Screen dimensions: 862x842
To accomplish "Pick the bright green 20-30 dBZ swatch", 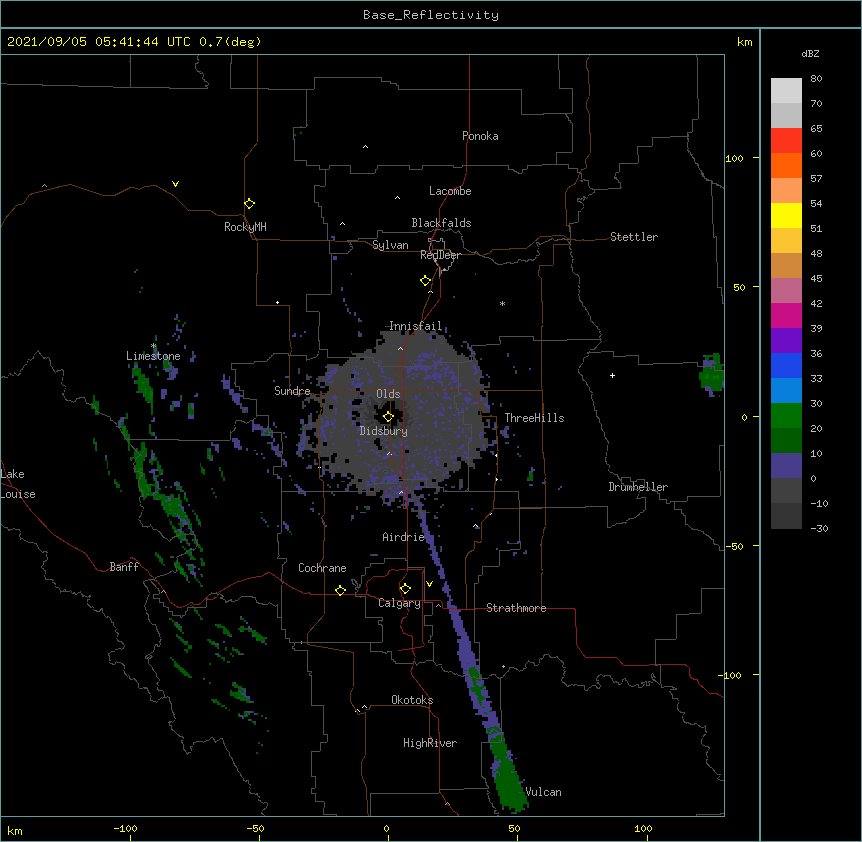I will [786, 416].
